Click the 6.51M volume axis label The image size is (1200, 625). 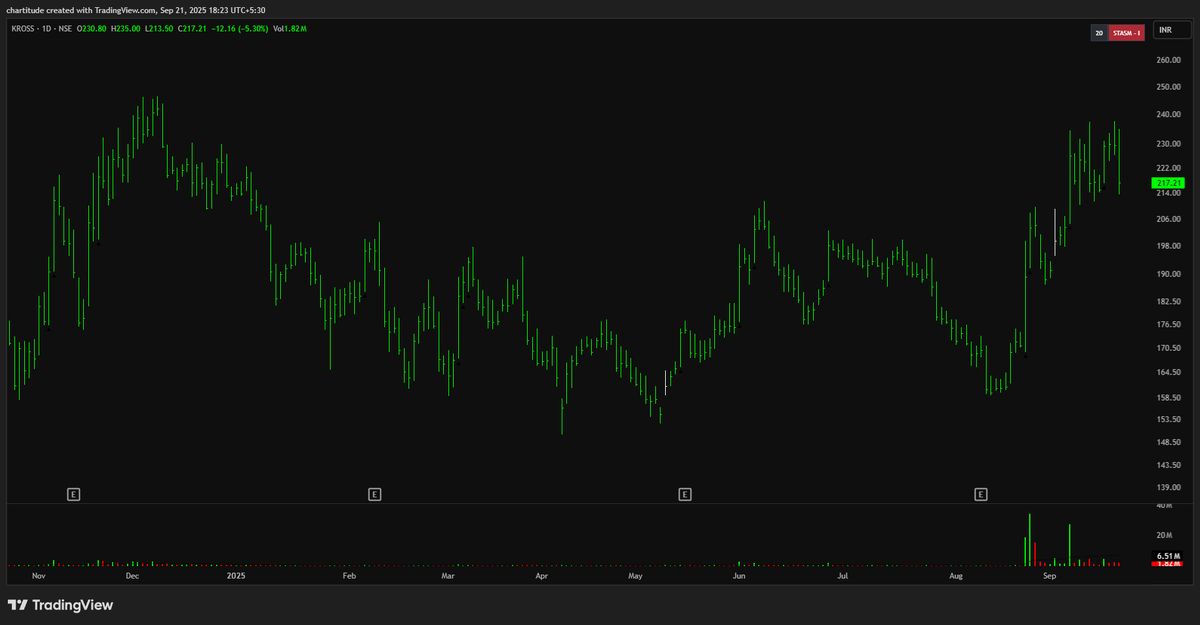(x=1168, y=556)
